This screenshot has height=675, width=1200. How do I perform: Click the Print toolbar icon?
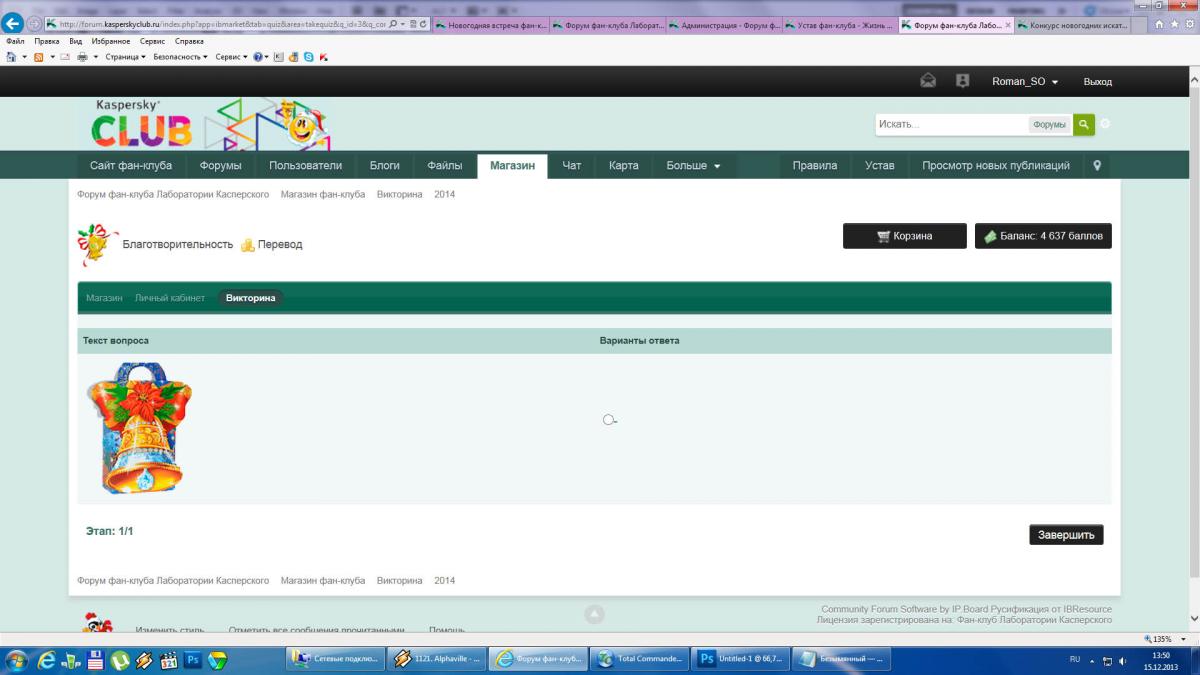[82, 57]
